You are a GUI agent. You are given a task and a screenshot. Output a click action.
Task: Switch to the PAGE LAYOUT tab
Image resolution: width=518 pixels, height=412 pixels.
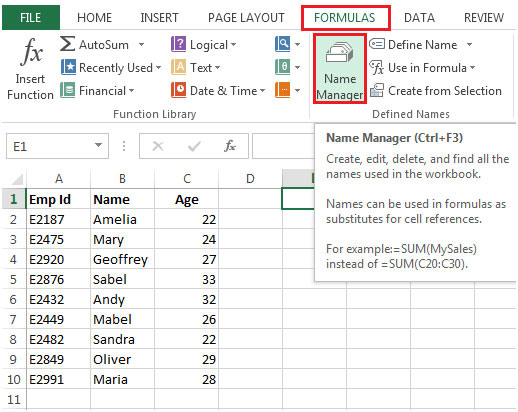(246, 17)
